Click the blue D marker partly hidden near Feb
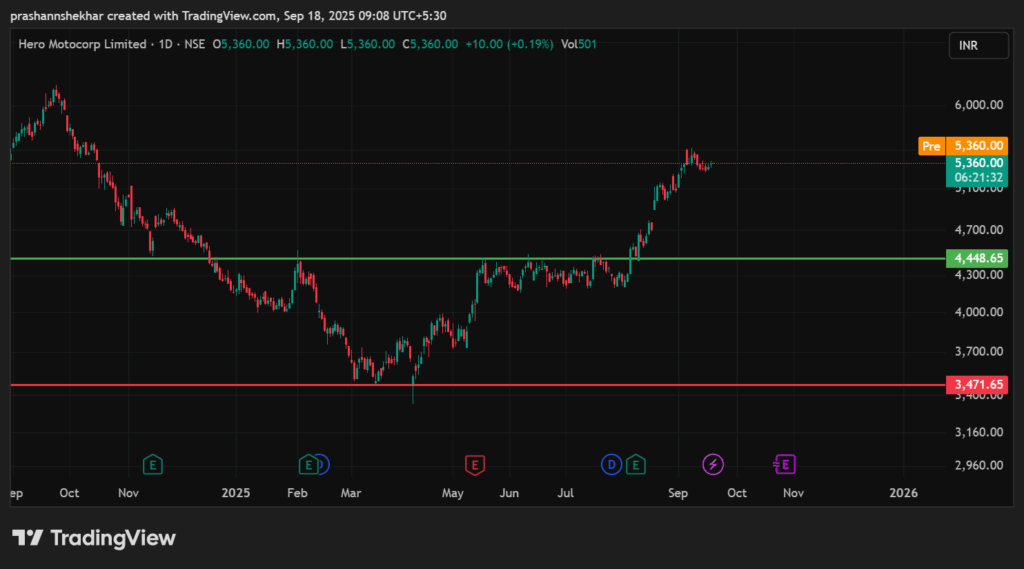The image size is (1024, 569). (x=324, y=464)
